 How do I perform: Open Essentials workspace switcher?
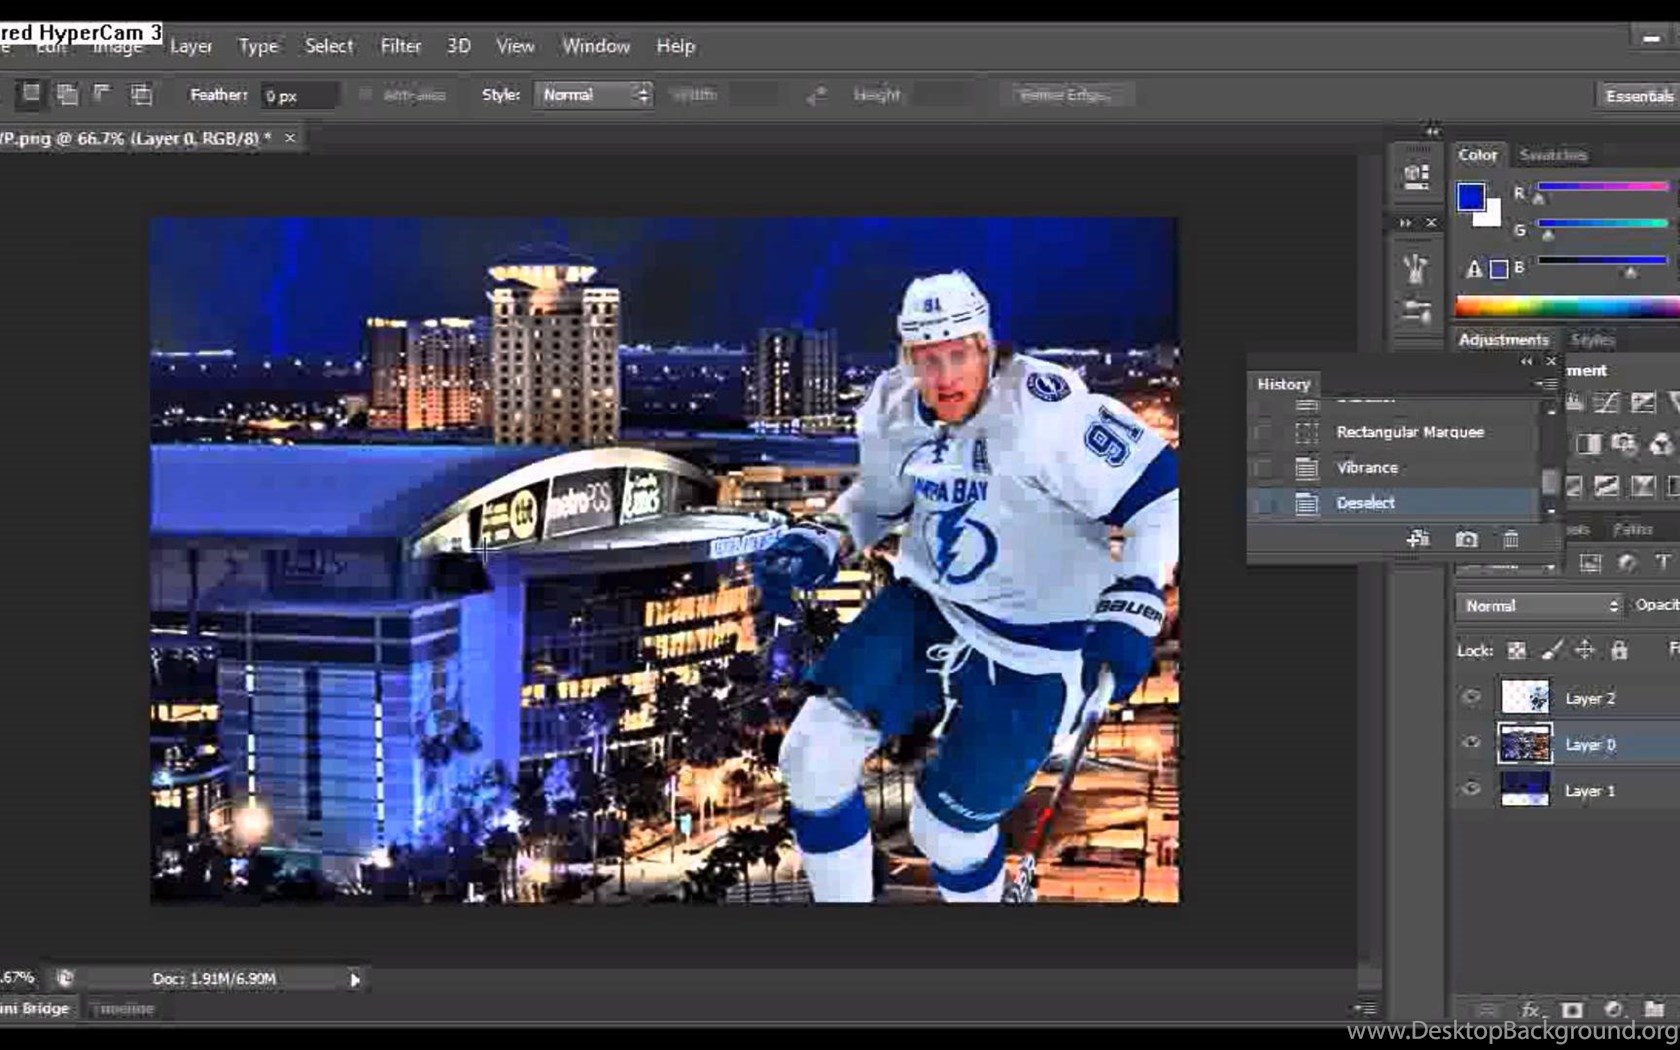(x=1638, y=96)
